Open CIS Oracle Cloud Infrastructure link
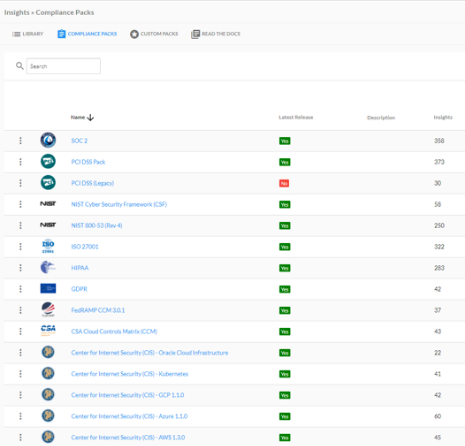This screenshot has width=465, height=446. point(150,353)
